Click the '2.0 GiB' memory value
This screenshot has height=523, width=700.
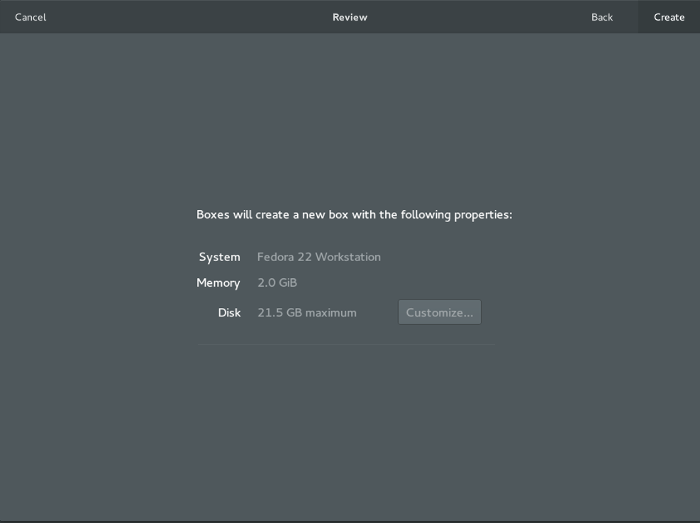click(x=277, y=283)
